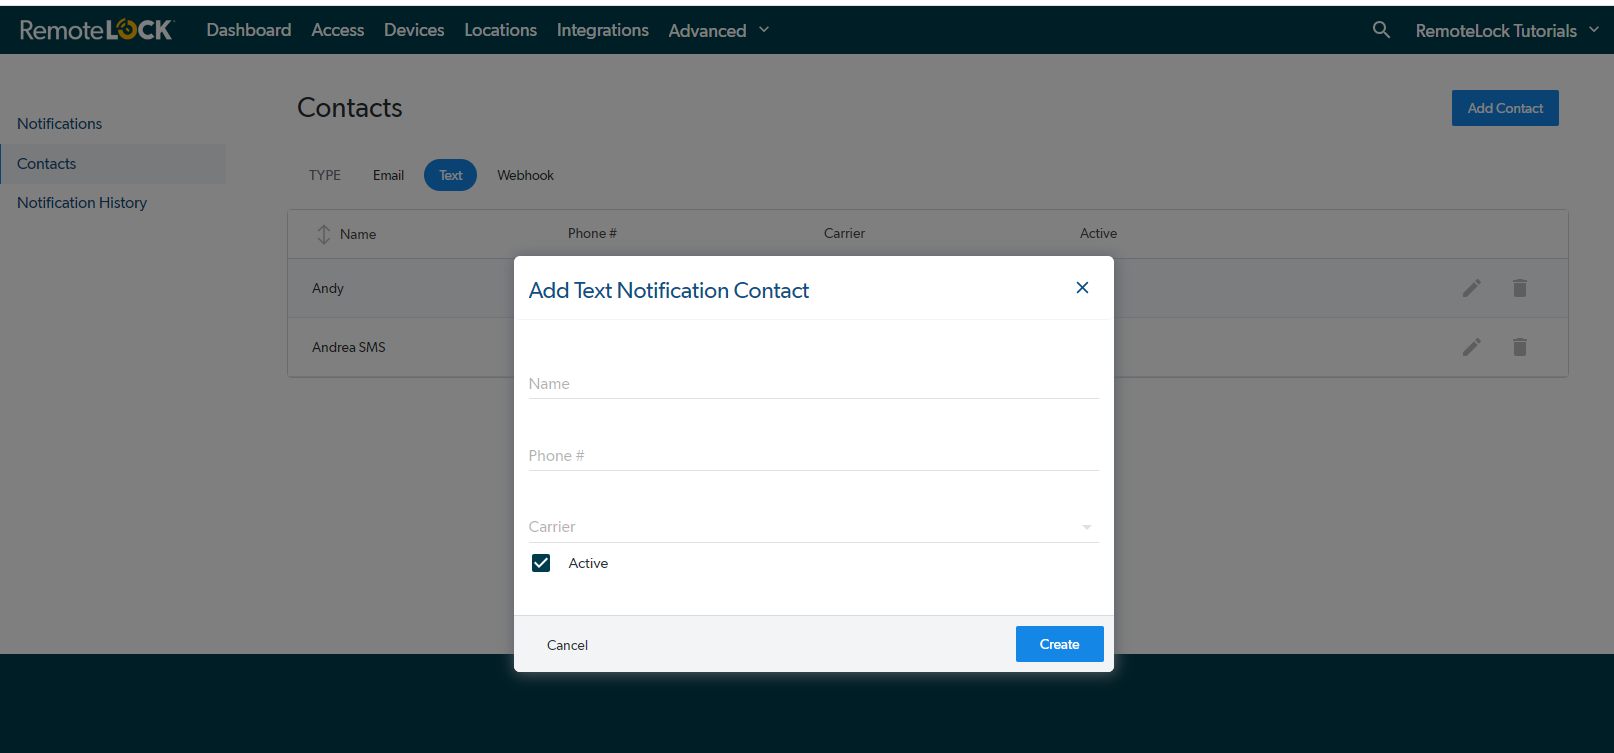
Task: Select the Text contact type filter
Action: [x=450, y=175]
